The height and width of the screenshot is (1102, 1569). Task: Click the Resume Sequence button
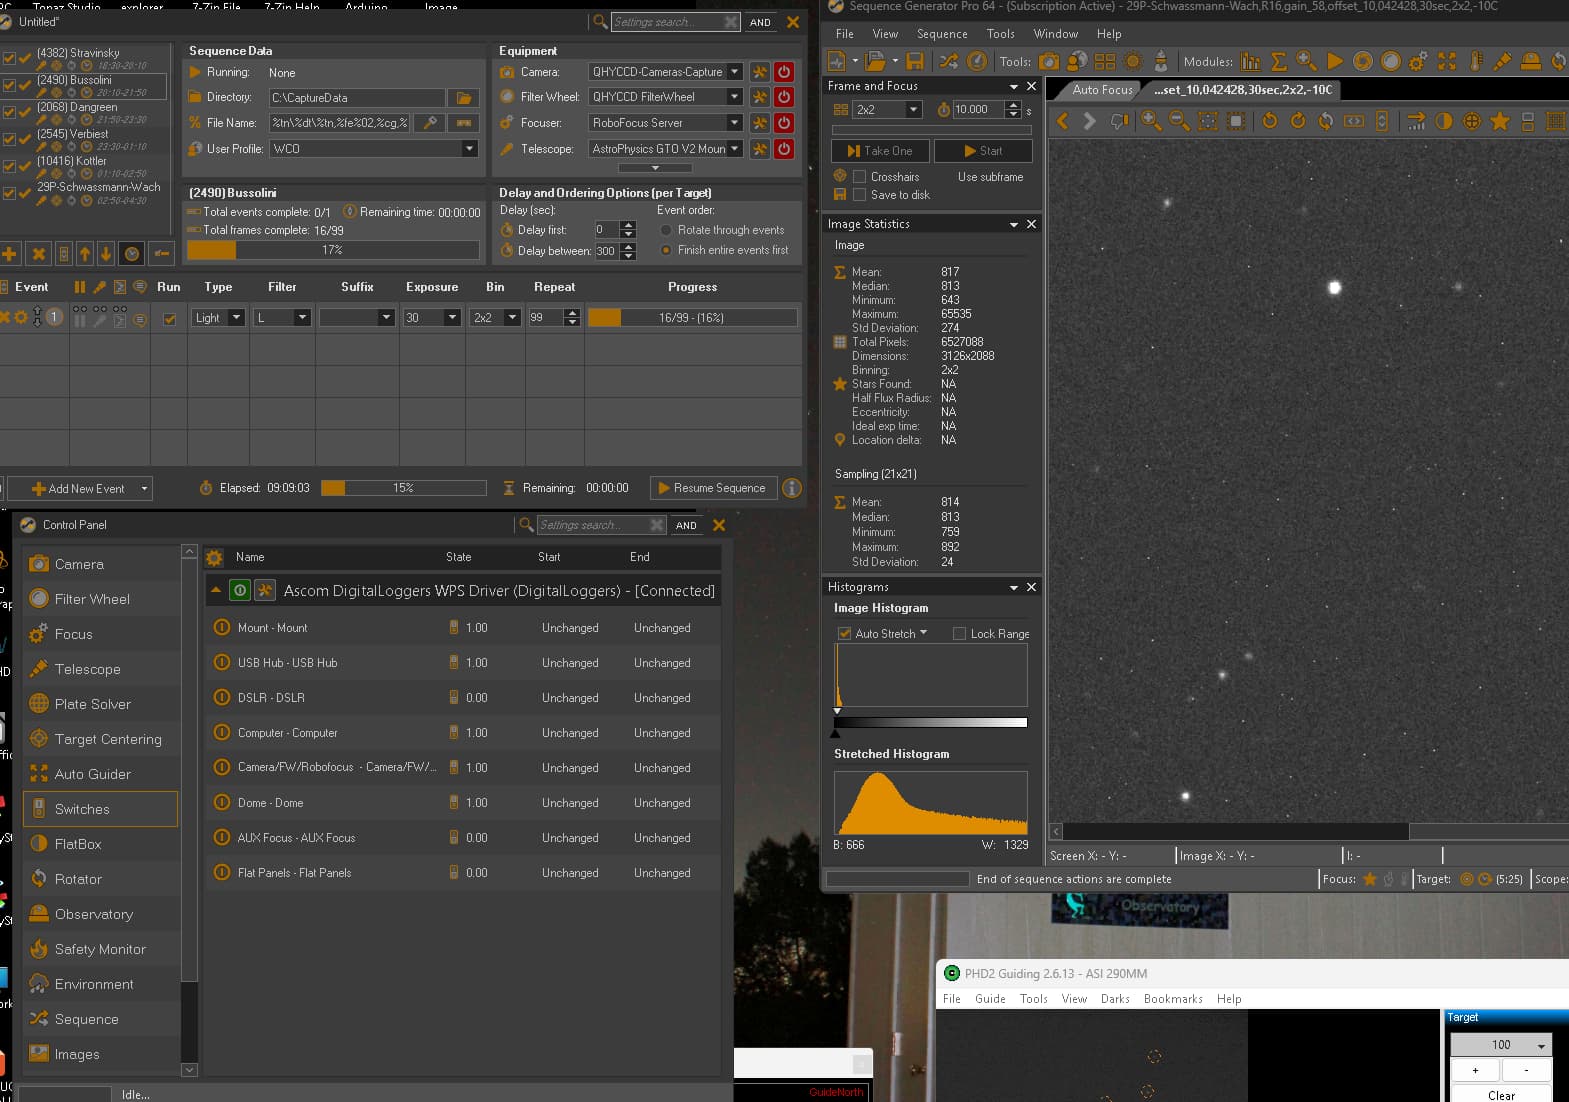click(712, 488)
